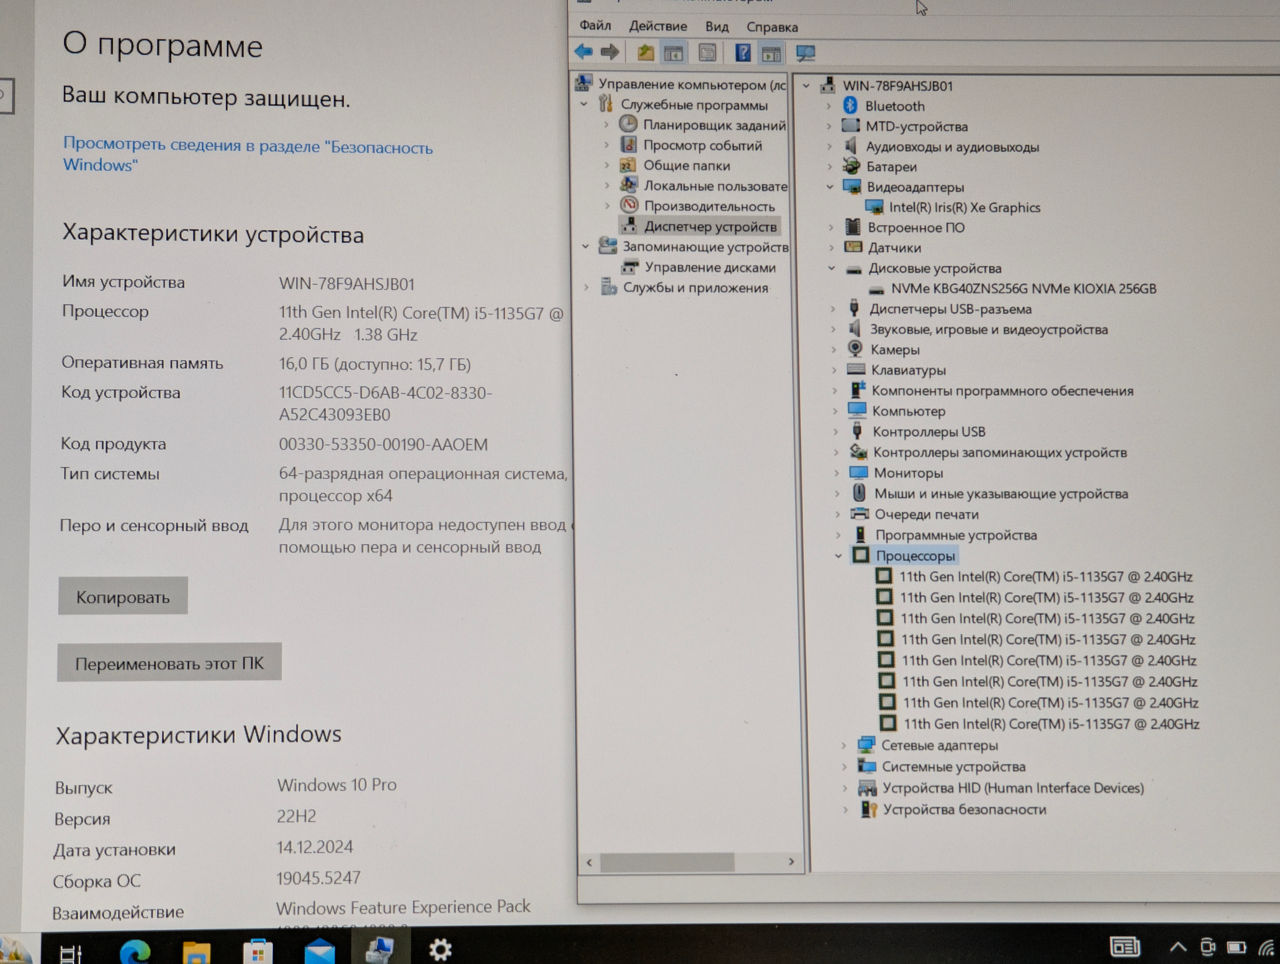Open Производительность in console tree
1280x964 pixels.
[x=709, y=206]
